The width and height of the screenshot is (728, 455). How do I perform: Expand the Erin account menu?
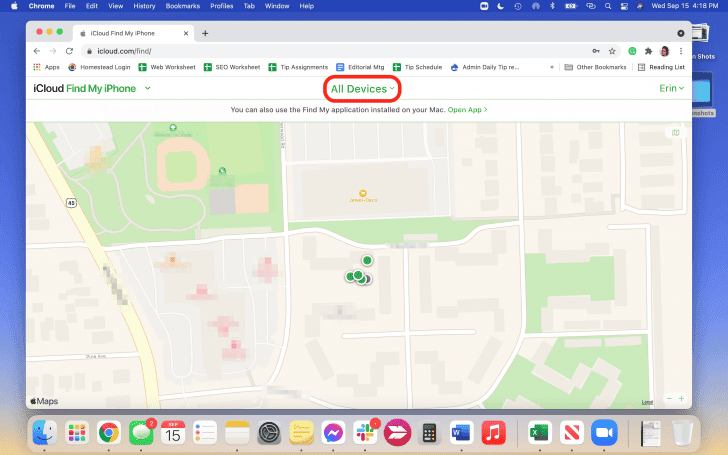pos(671,89)
